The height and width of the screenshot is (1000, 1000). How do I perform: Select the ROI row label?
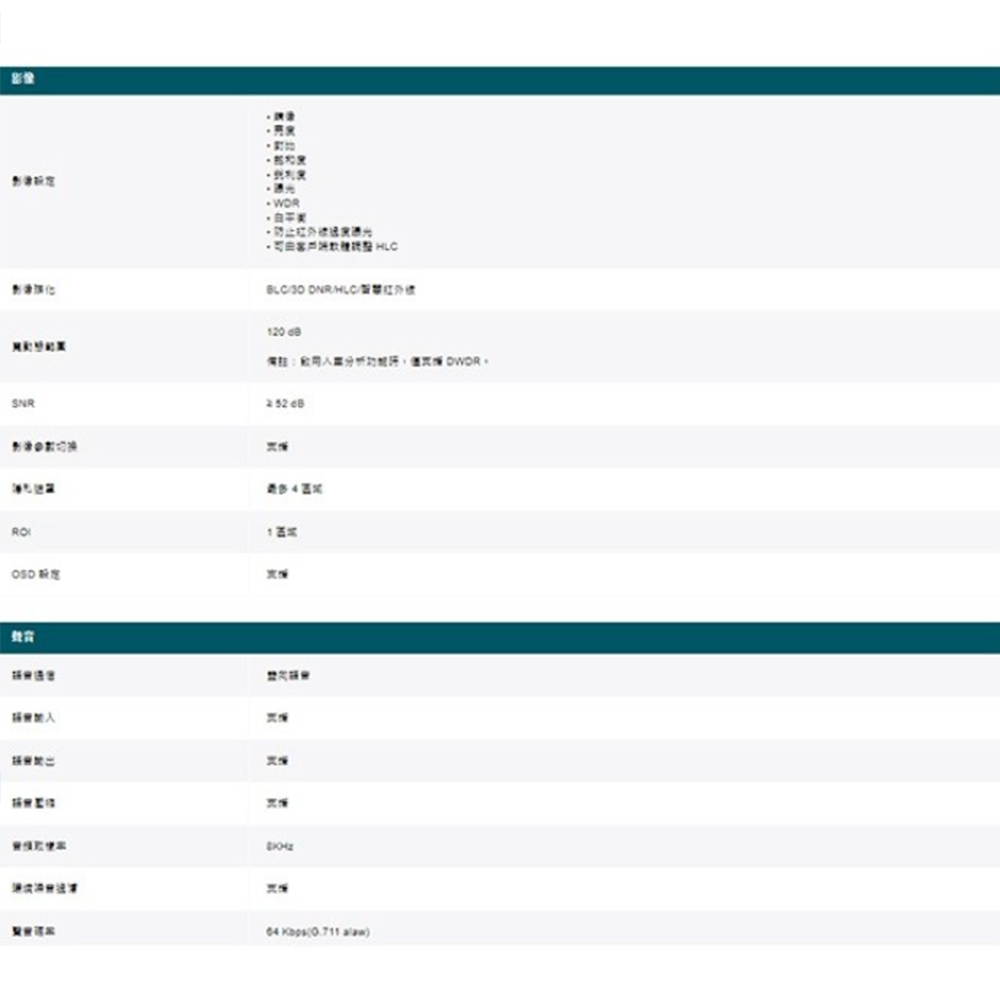click(x=21, y=532)
